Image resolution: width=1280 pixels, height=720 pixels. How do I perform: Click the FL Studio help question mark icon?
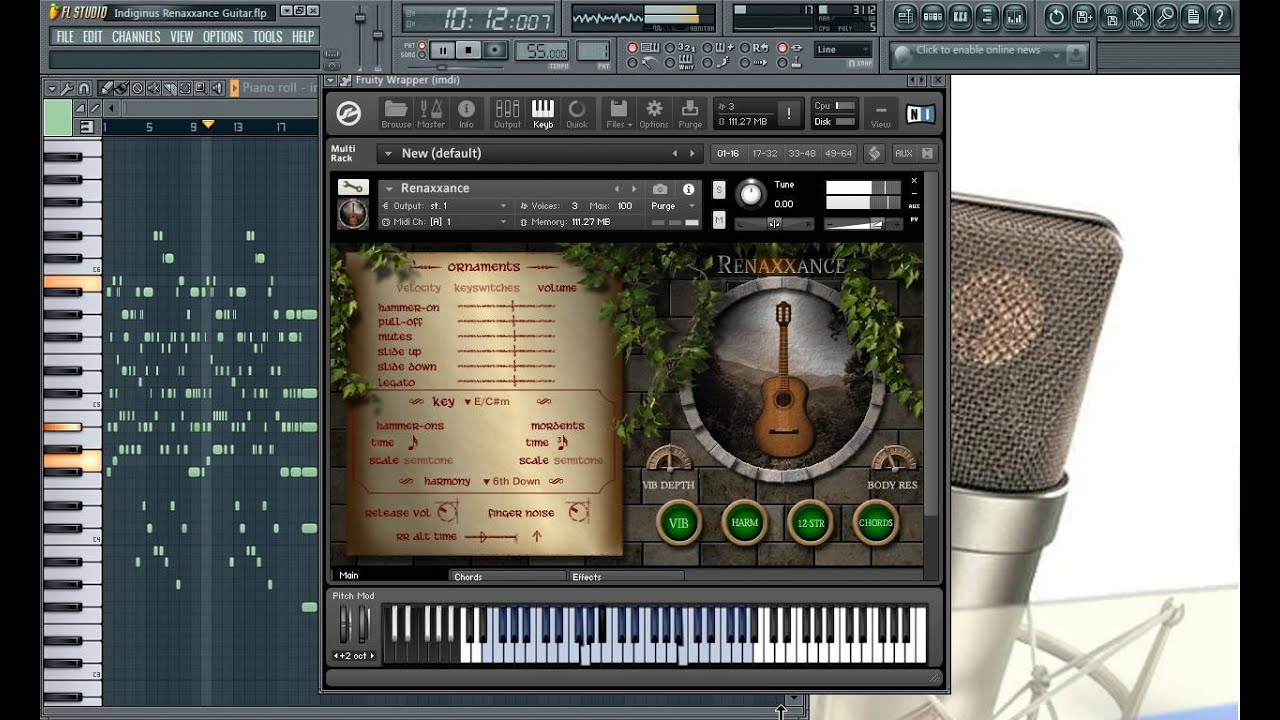click(1219, 16)
